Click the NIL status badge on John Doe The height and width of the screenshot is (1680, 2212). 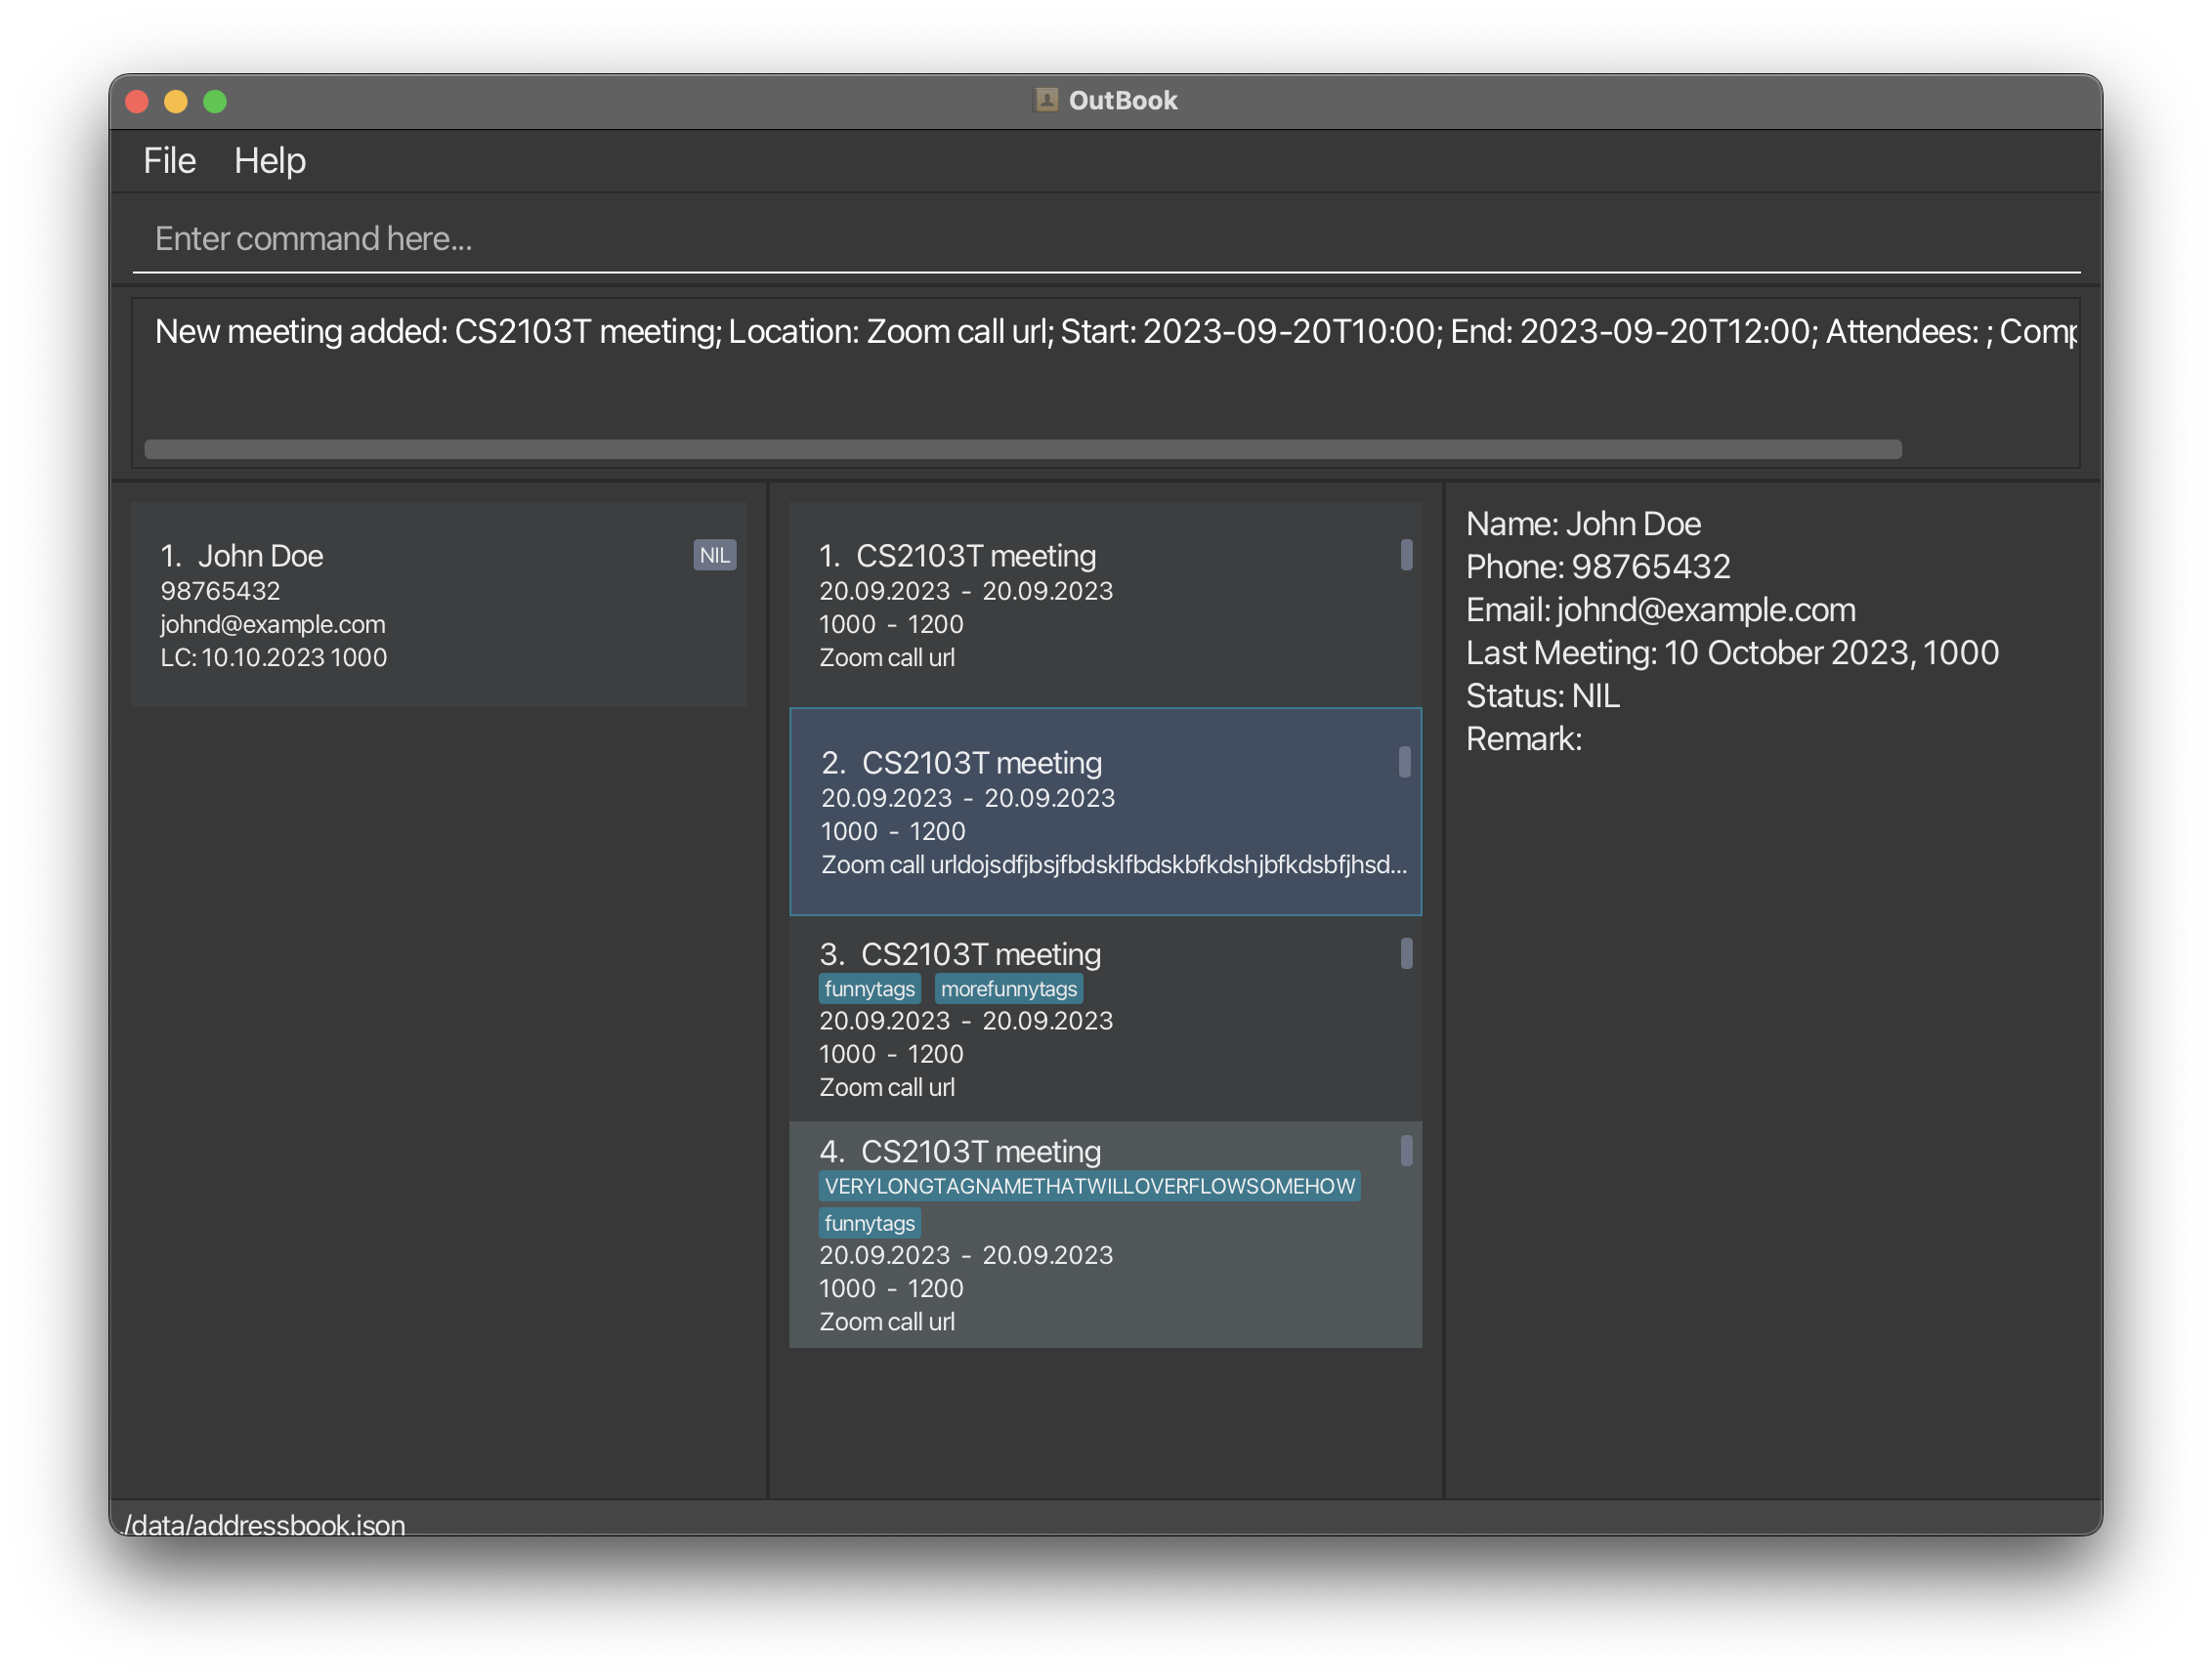(714, 555)
